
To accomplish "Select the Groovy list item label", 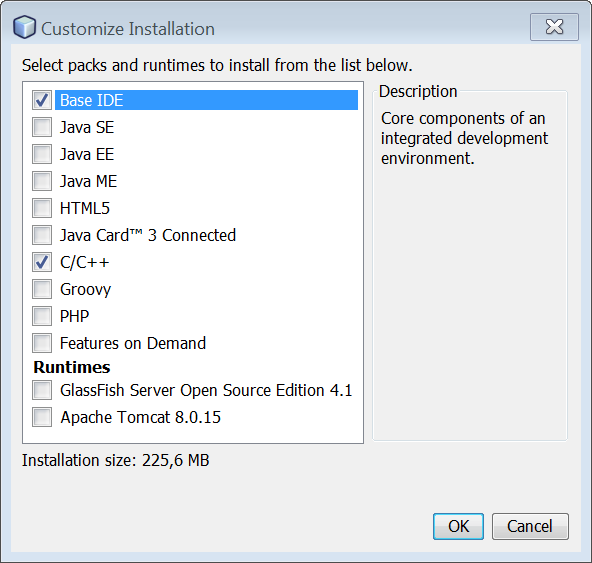I will point(86,290).
